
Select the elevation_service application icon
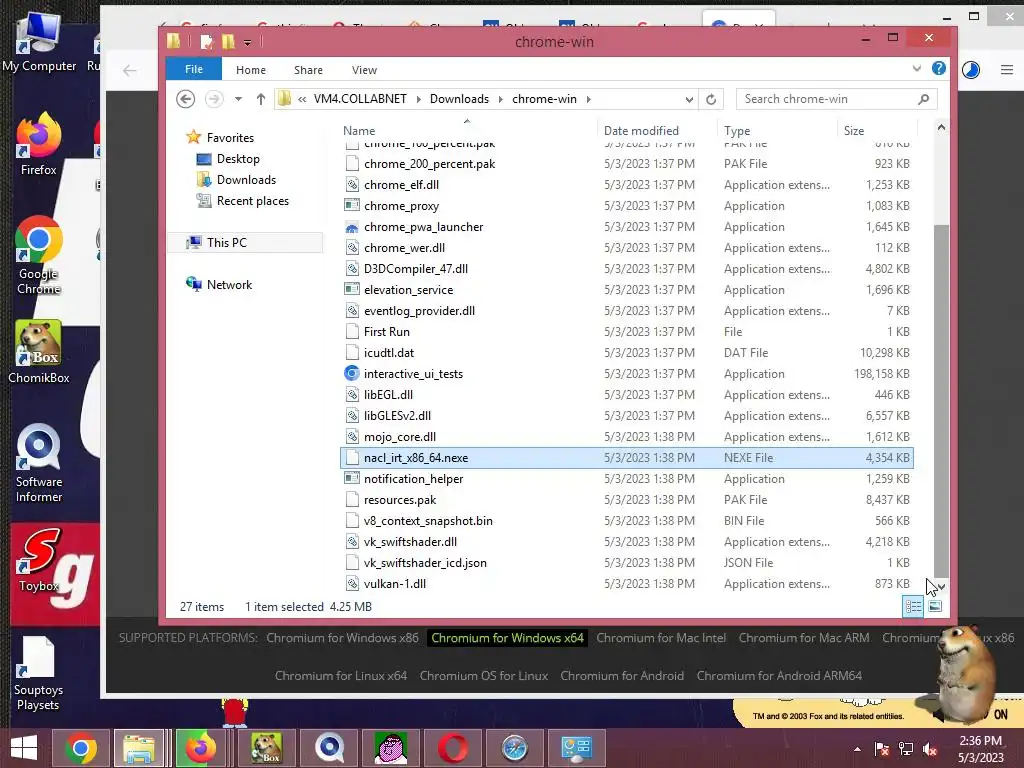(x=352, y=289)
